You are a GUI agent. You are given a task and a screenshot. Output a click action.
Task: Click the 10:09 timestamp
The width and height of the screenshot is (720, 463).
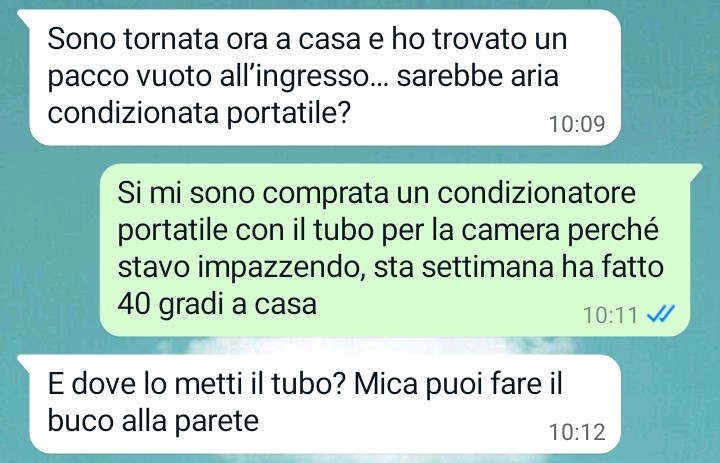[577, 124]
